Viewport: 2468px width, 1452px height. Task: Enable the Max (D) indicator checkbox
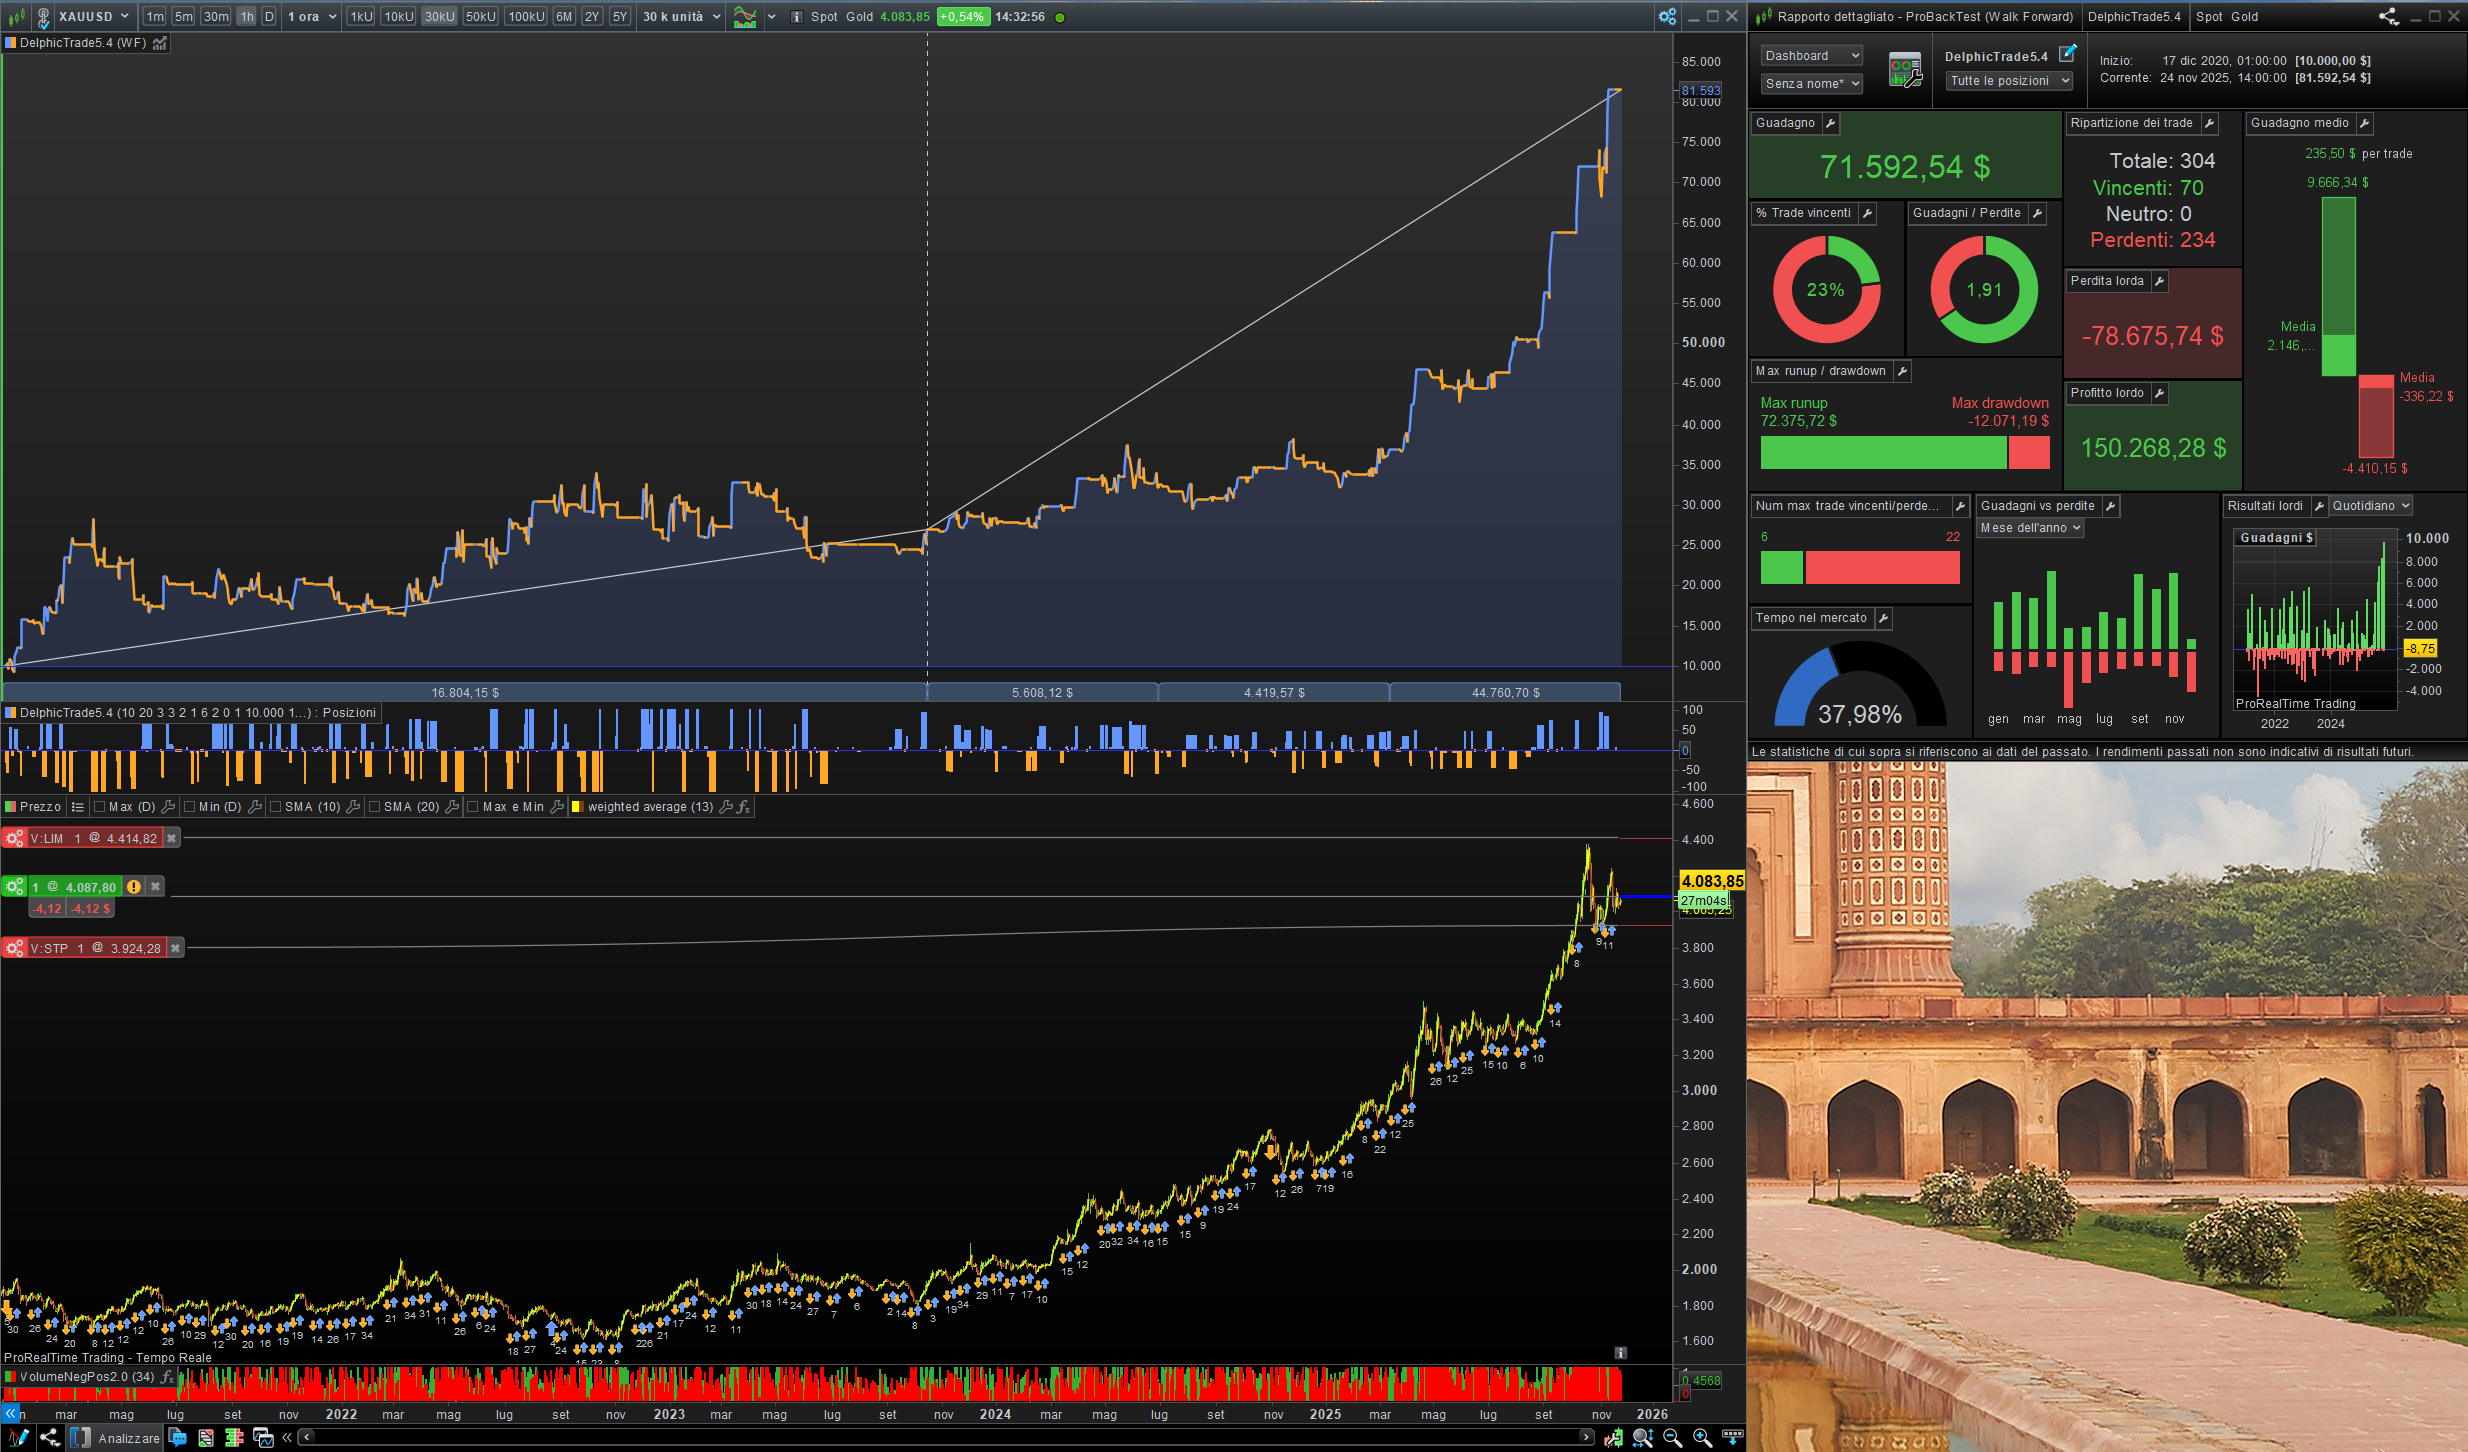pyautogui.click(x=99, y=807)
